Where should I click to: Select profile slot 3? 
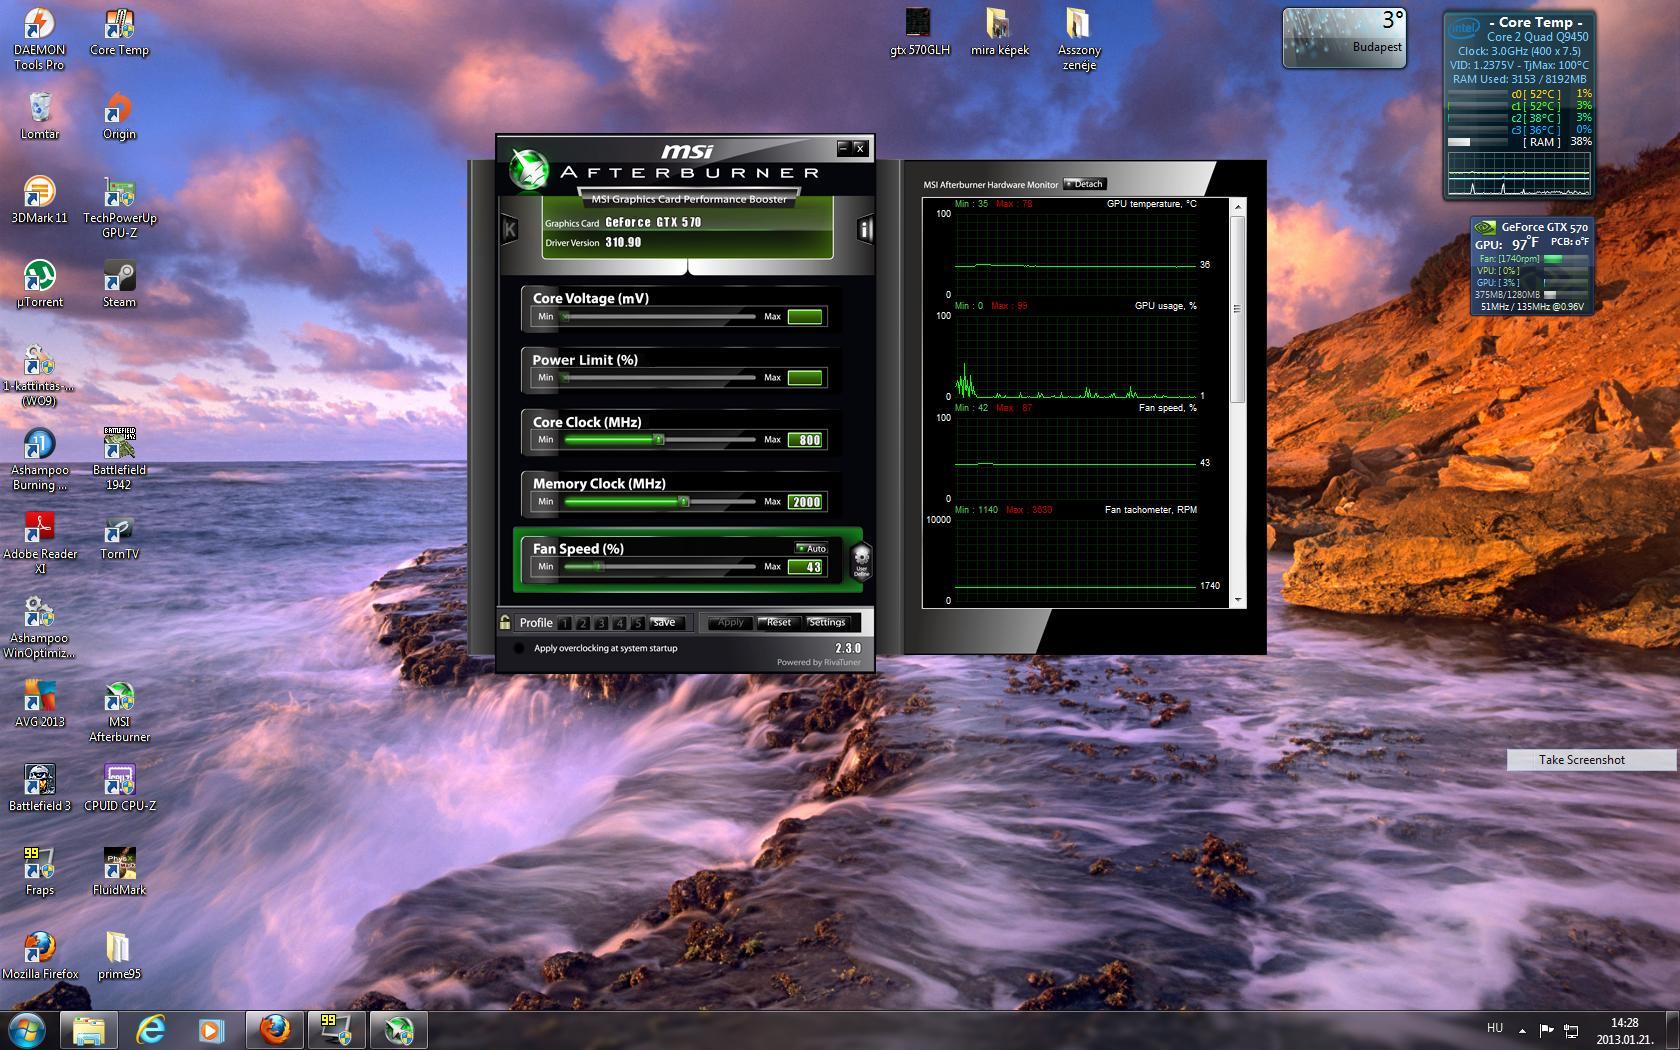tap(601, 623)
